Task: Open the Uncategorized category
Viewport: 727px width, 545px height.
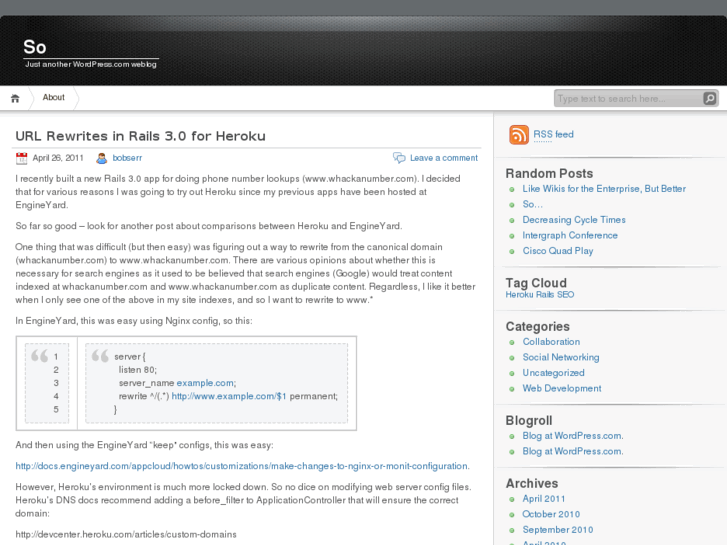Action: (x=554, y=373)
